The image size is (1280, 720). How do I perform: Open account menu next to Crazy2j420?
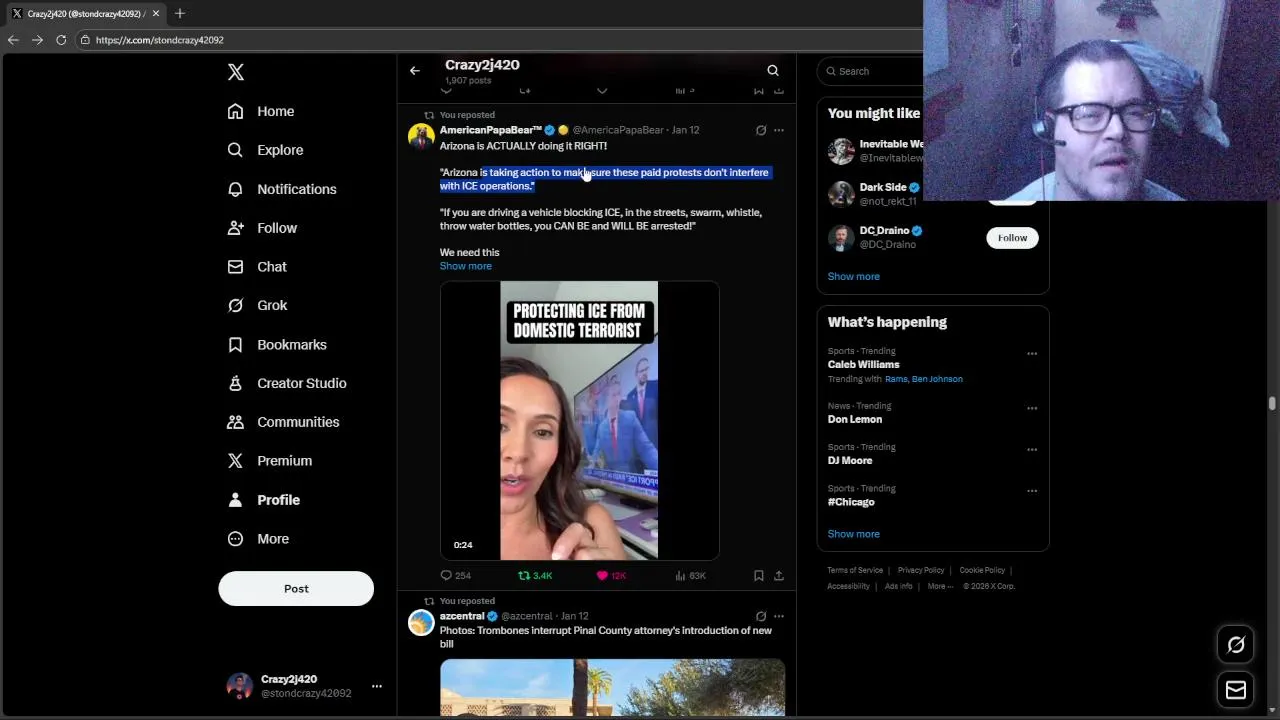[377, 686]
